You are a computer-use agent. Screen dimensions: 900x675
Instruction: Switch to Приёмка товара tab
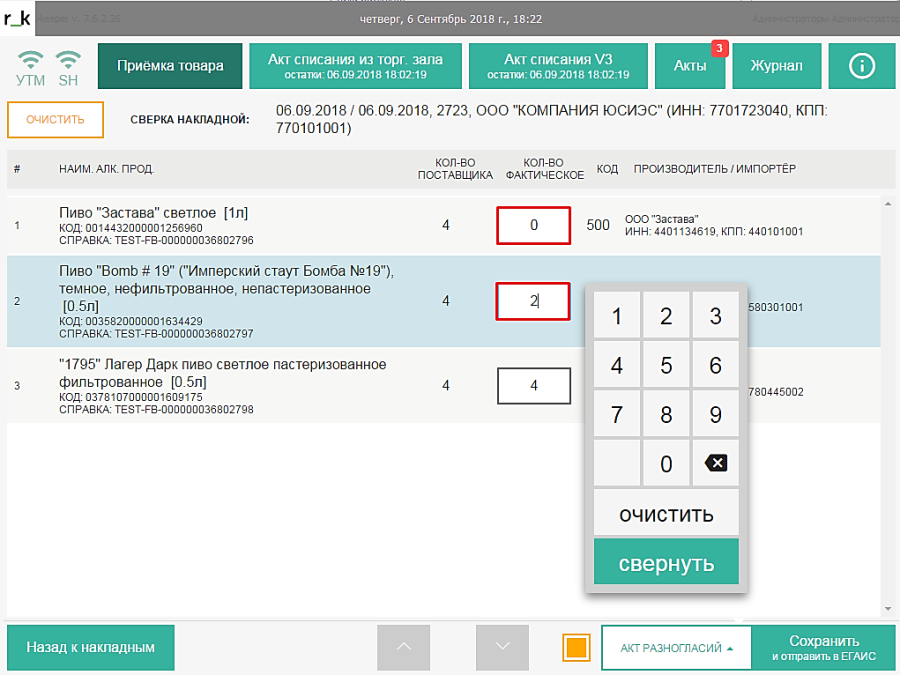pyautogui.click(x=170, y=66)
